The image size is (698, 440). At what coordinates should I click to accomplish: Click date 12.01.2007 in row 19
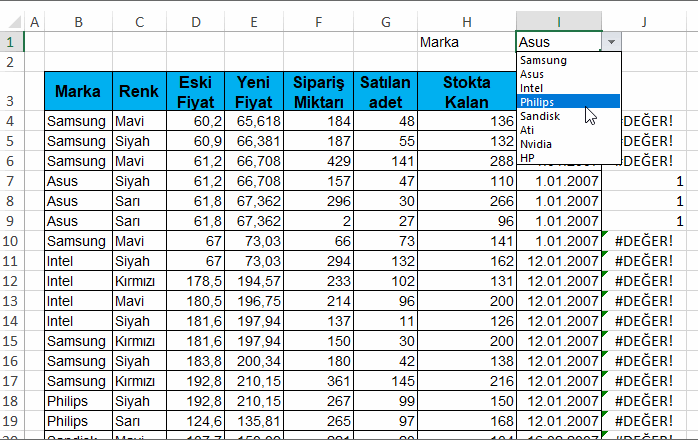click(x=559, y=421)
